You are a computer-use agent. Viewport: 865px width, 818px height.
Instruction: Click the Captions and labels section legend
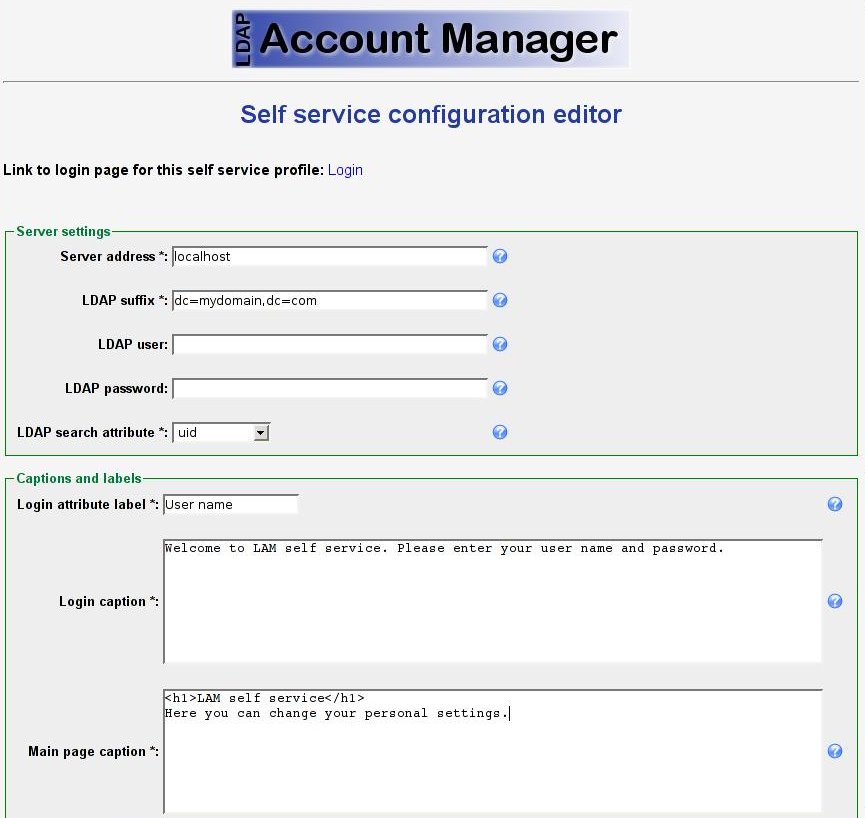point(79,479)
